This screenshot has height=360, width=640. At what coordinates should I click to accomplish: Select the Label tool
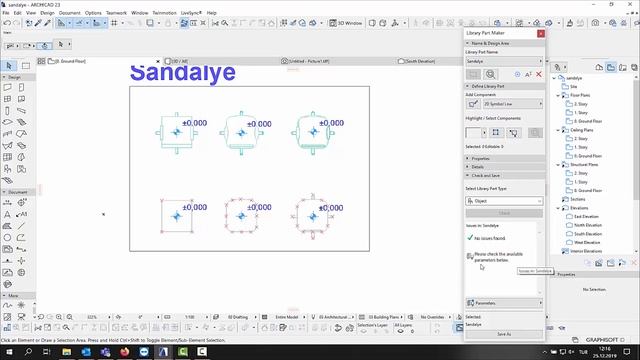tap(21, 214)
